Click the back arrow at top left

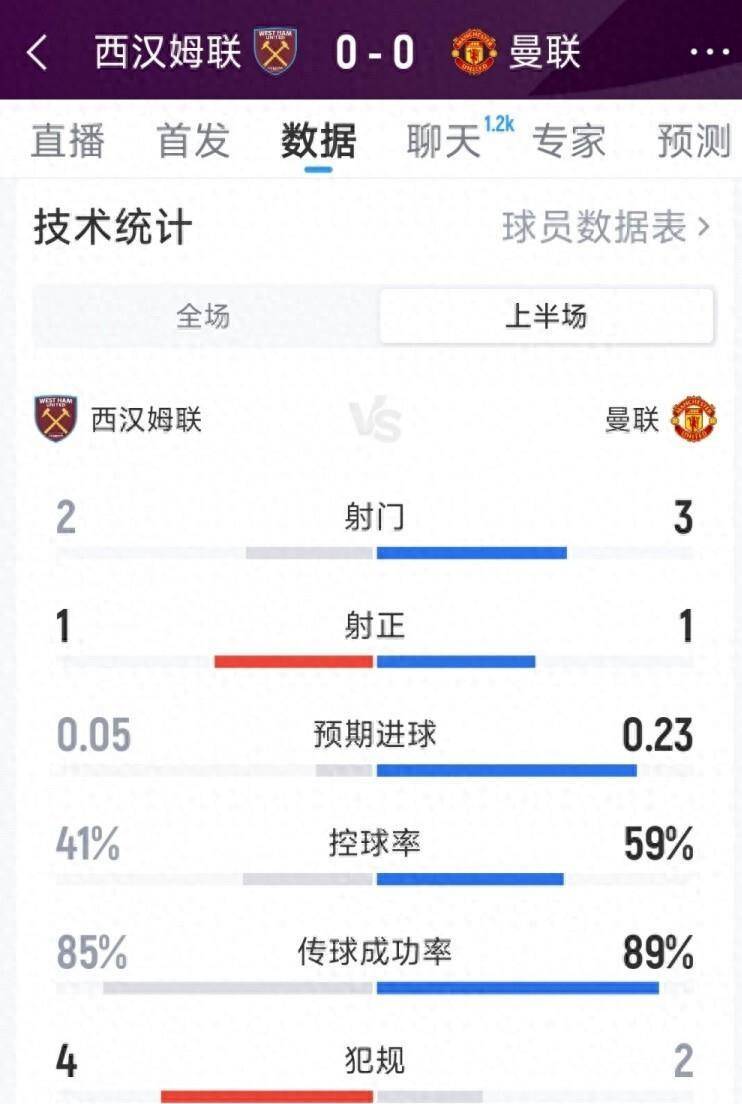[35, 54]
